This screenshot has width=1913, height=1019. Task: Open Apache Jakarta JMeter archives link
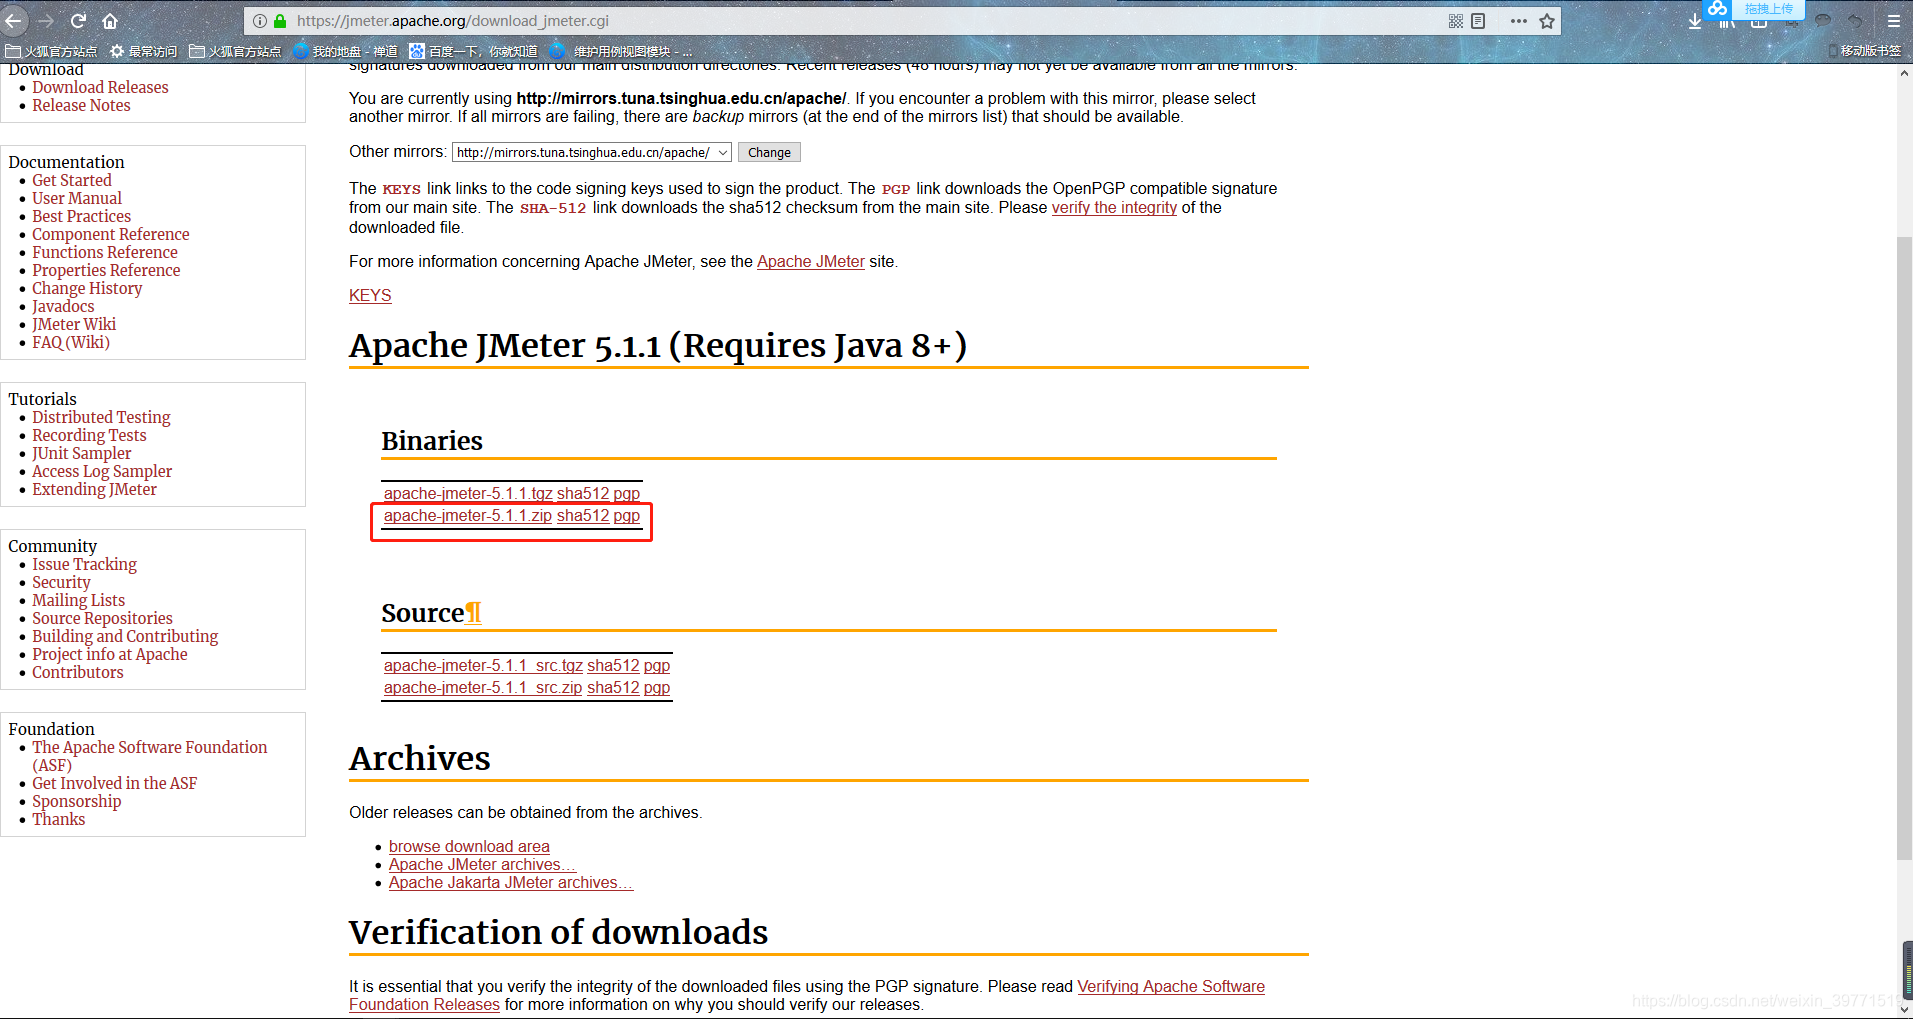(511, 883)
